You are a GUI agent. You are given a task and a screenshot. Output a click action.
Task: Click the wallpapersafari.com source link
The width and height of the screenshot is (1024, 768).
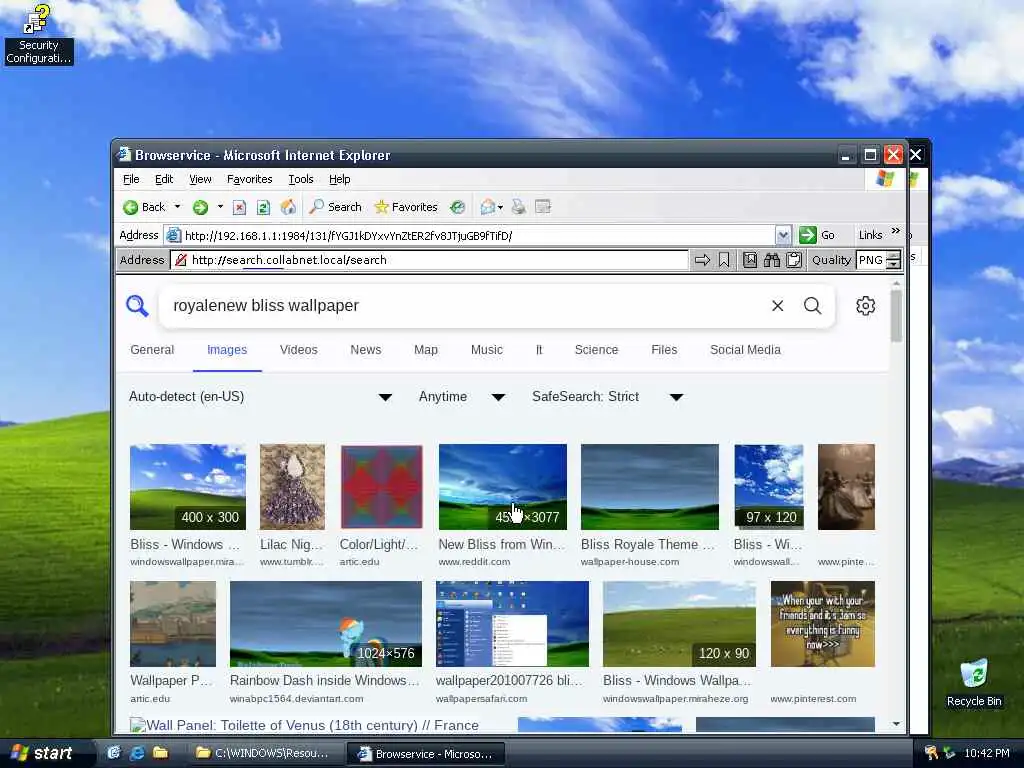(x=481, y=699)
